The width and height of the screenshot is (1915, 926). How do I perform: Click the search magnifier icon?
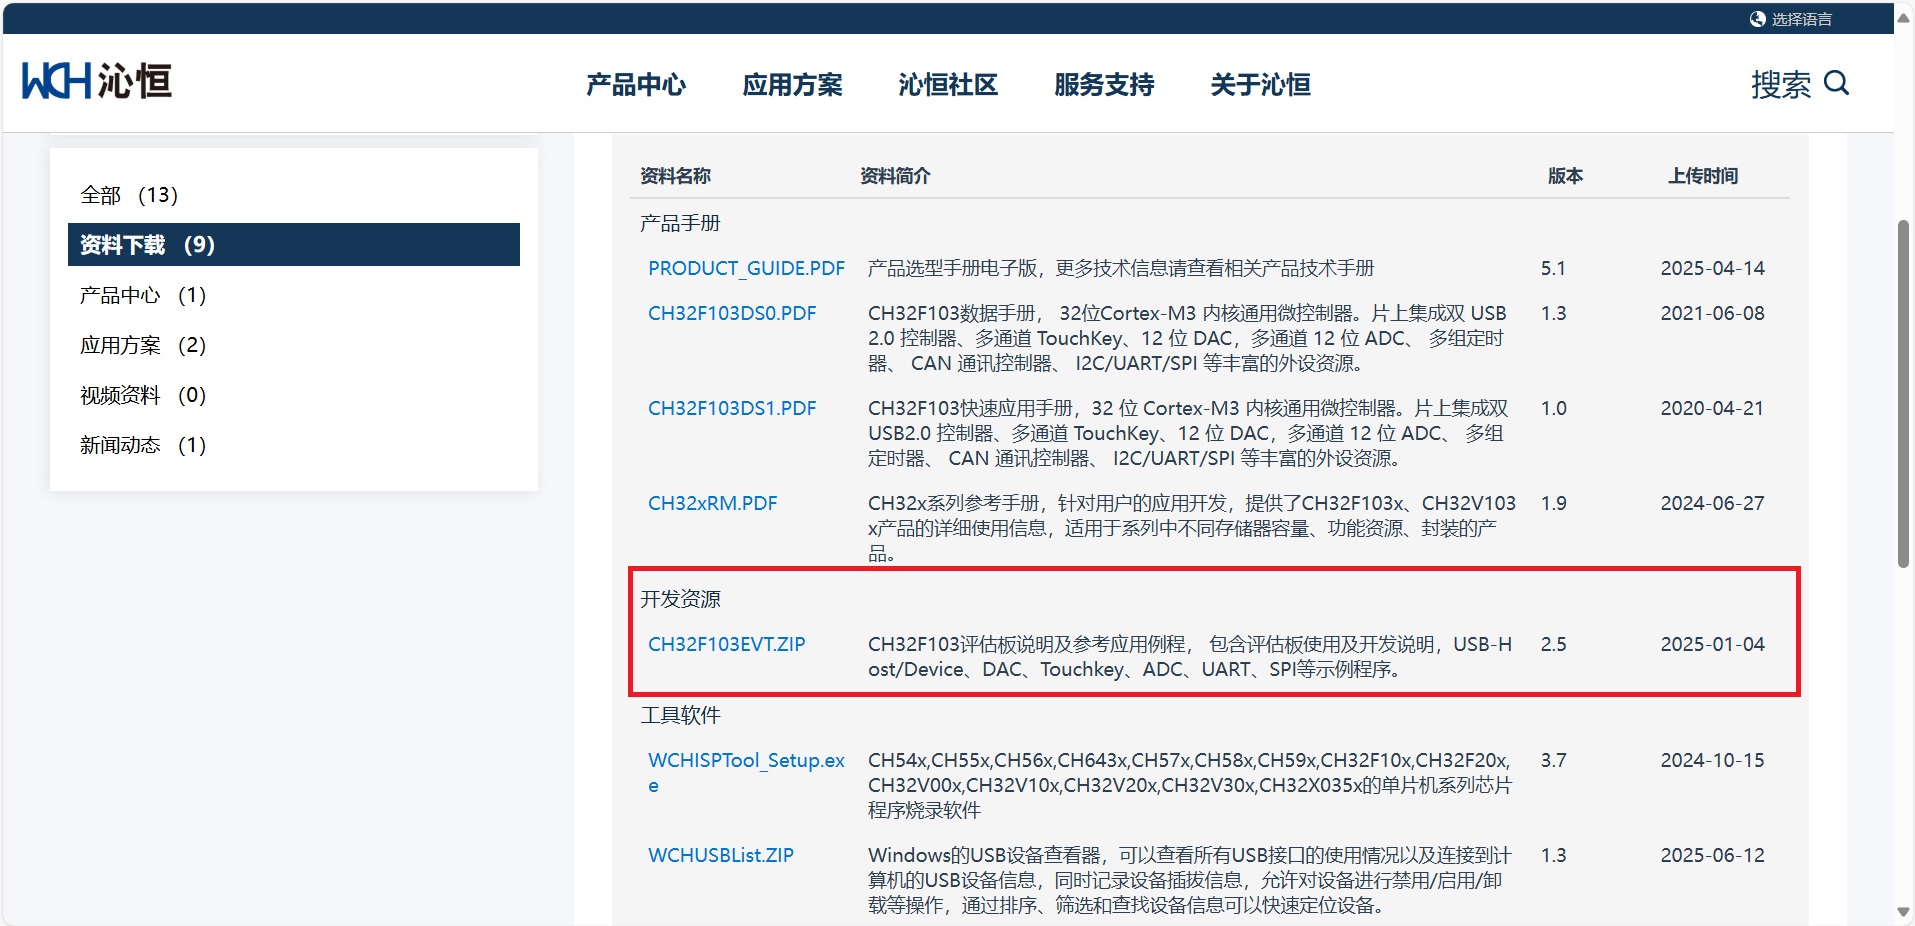pyautogui.click(x=1837, y=83)
